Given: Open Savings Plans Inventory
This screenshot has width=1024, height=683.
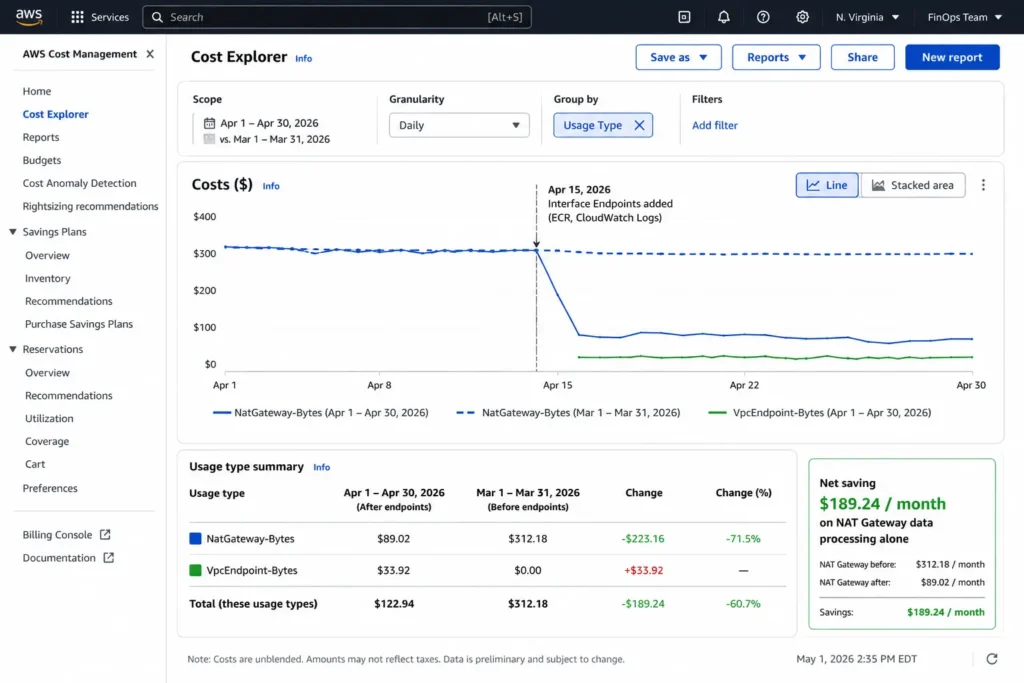Looking at the screenshot, I should (48, 278).
